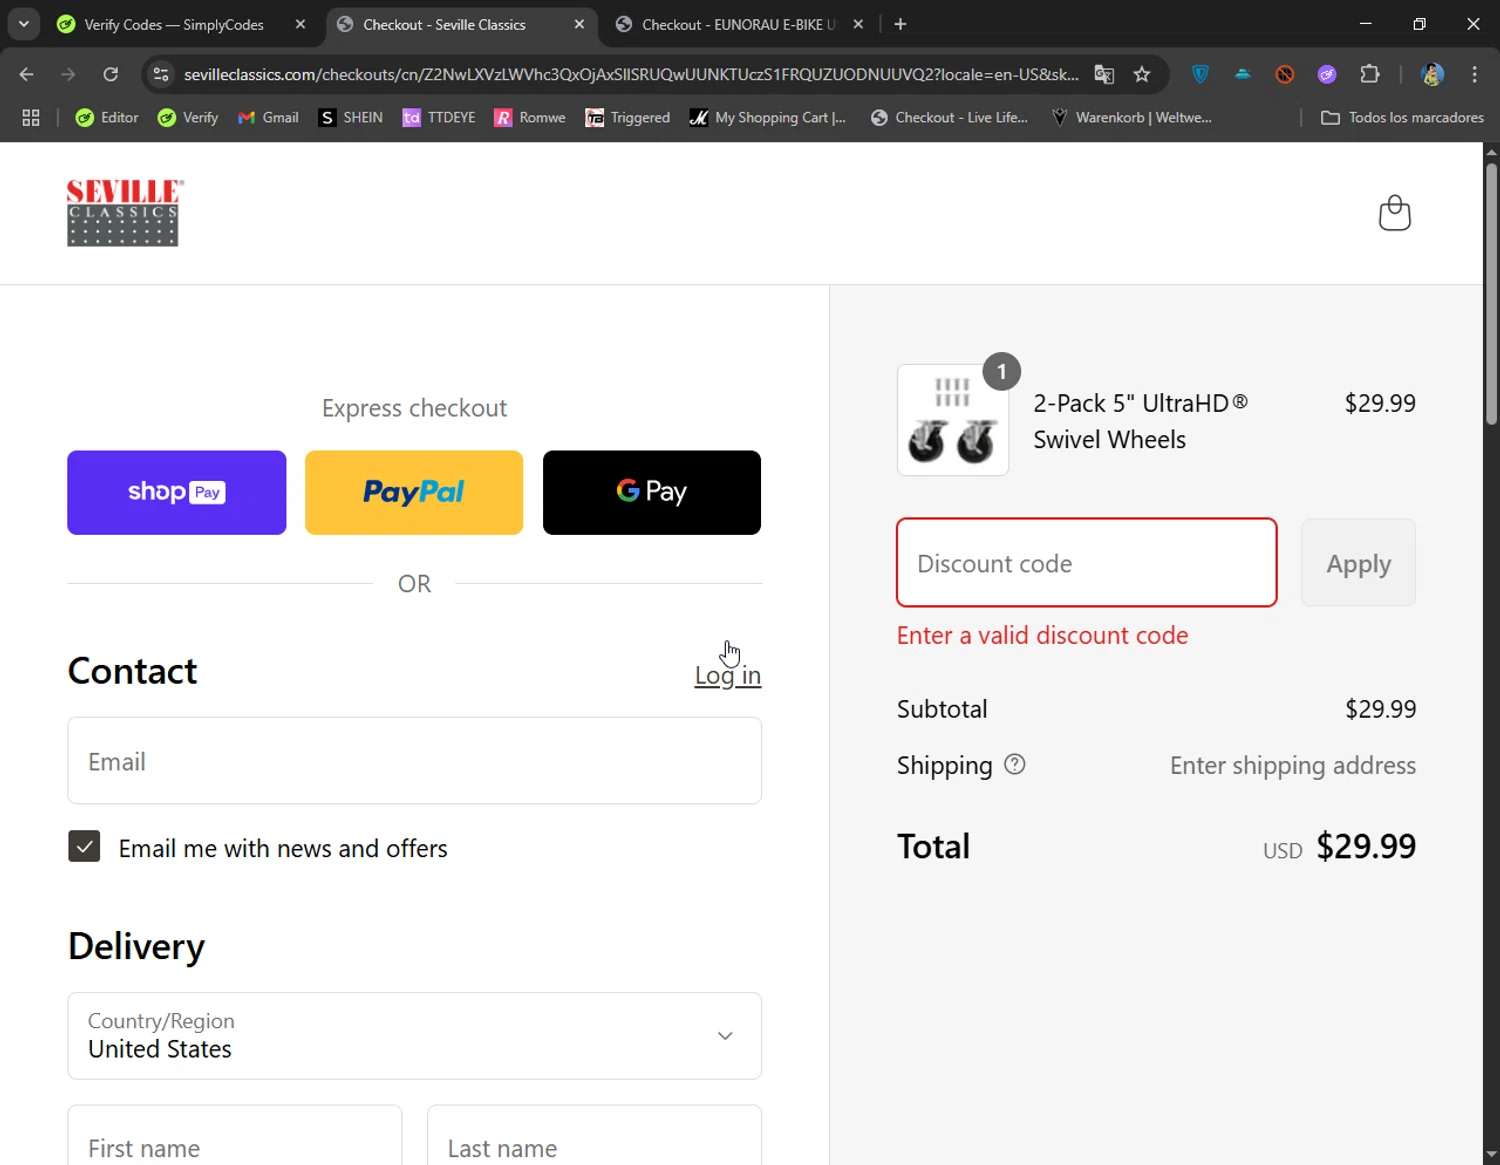Screen dimensions: 1500x1165
Task: Expand the Country/Region dropdown
Action: [414, 1036]
